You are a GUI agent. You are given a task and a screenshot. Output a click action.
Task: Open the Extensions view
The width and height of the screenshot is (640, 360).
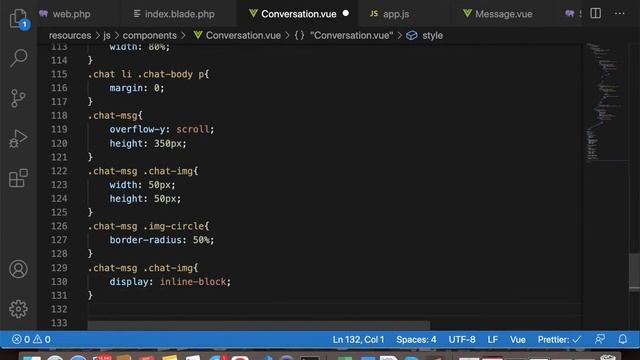tap(18, 178)
